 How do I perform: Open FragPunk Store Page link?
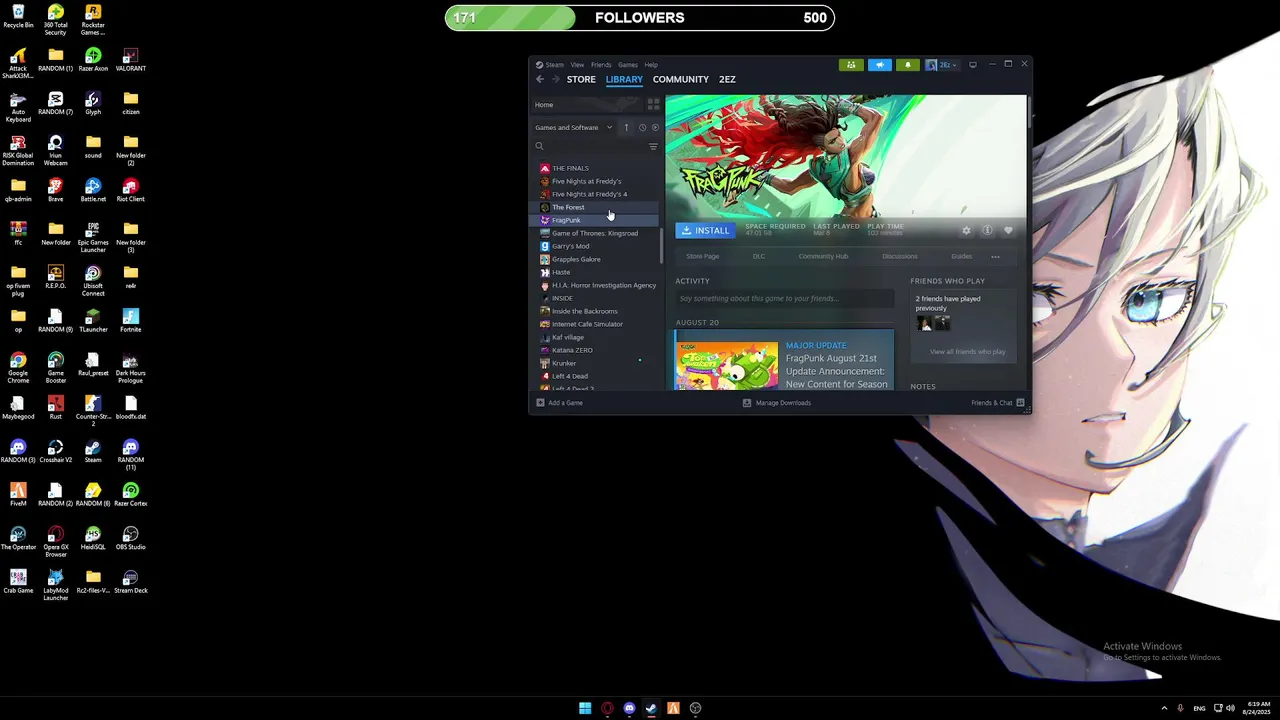point(703,256)
